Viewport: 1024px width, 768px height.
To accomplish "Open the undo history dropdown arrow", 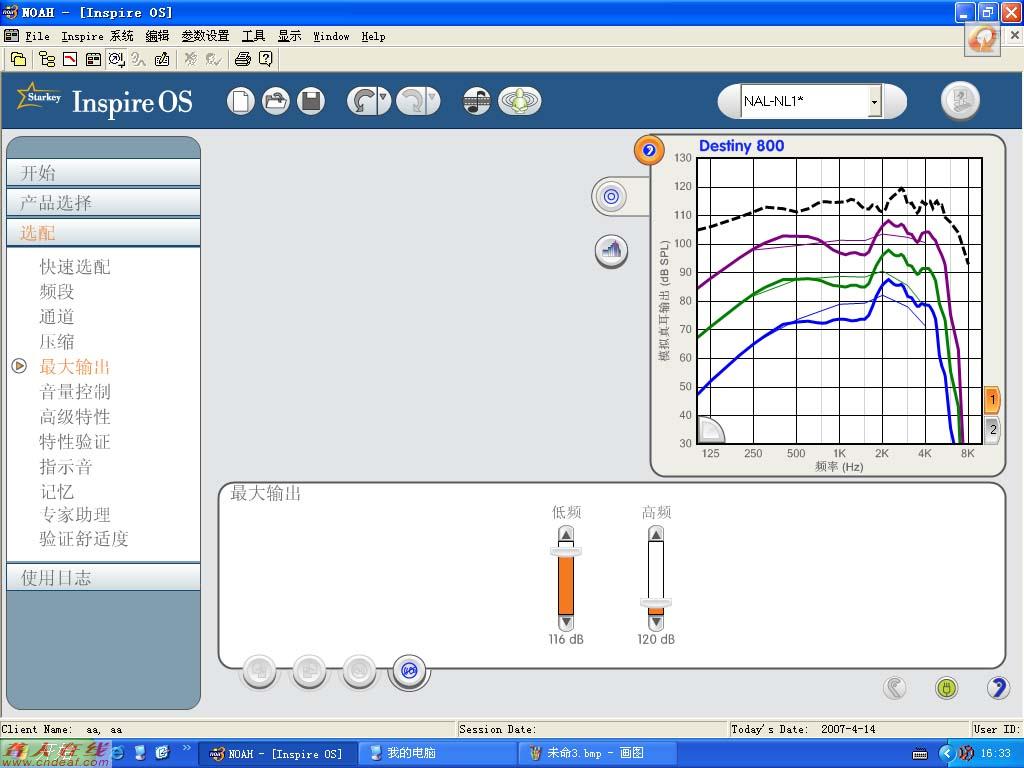I will (x=383, y=100).
